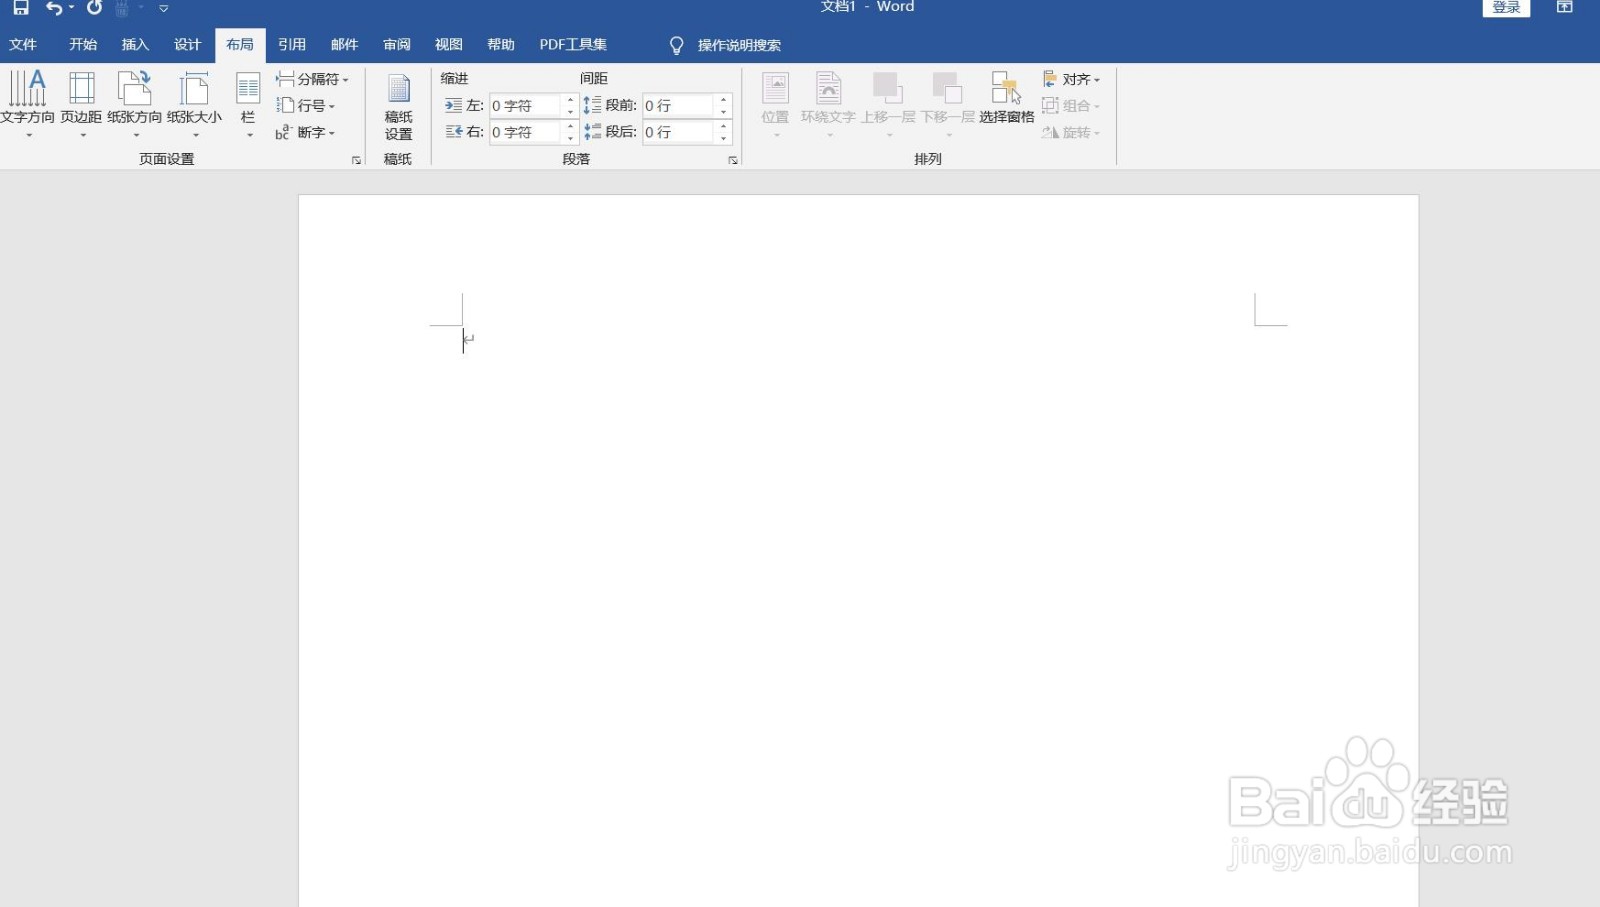Open 文字方向 text direction options
Screen dimensions: 1600x907
pos(28,104)
